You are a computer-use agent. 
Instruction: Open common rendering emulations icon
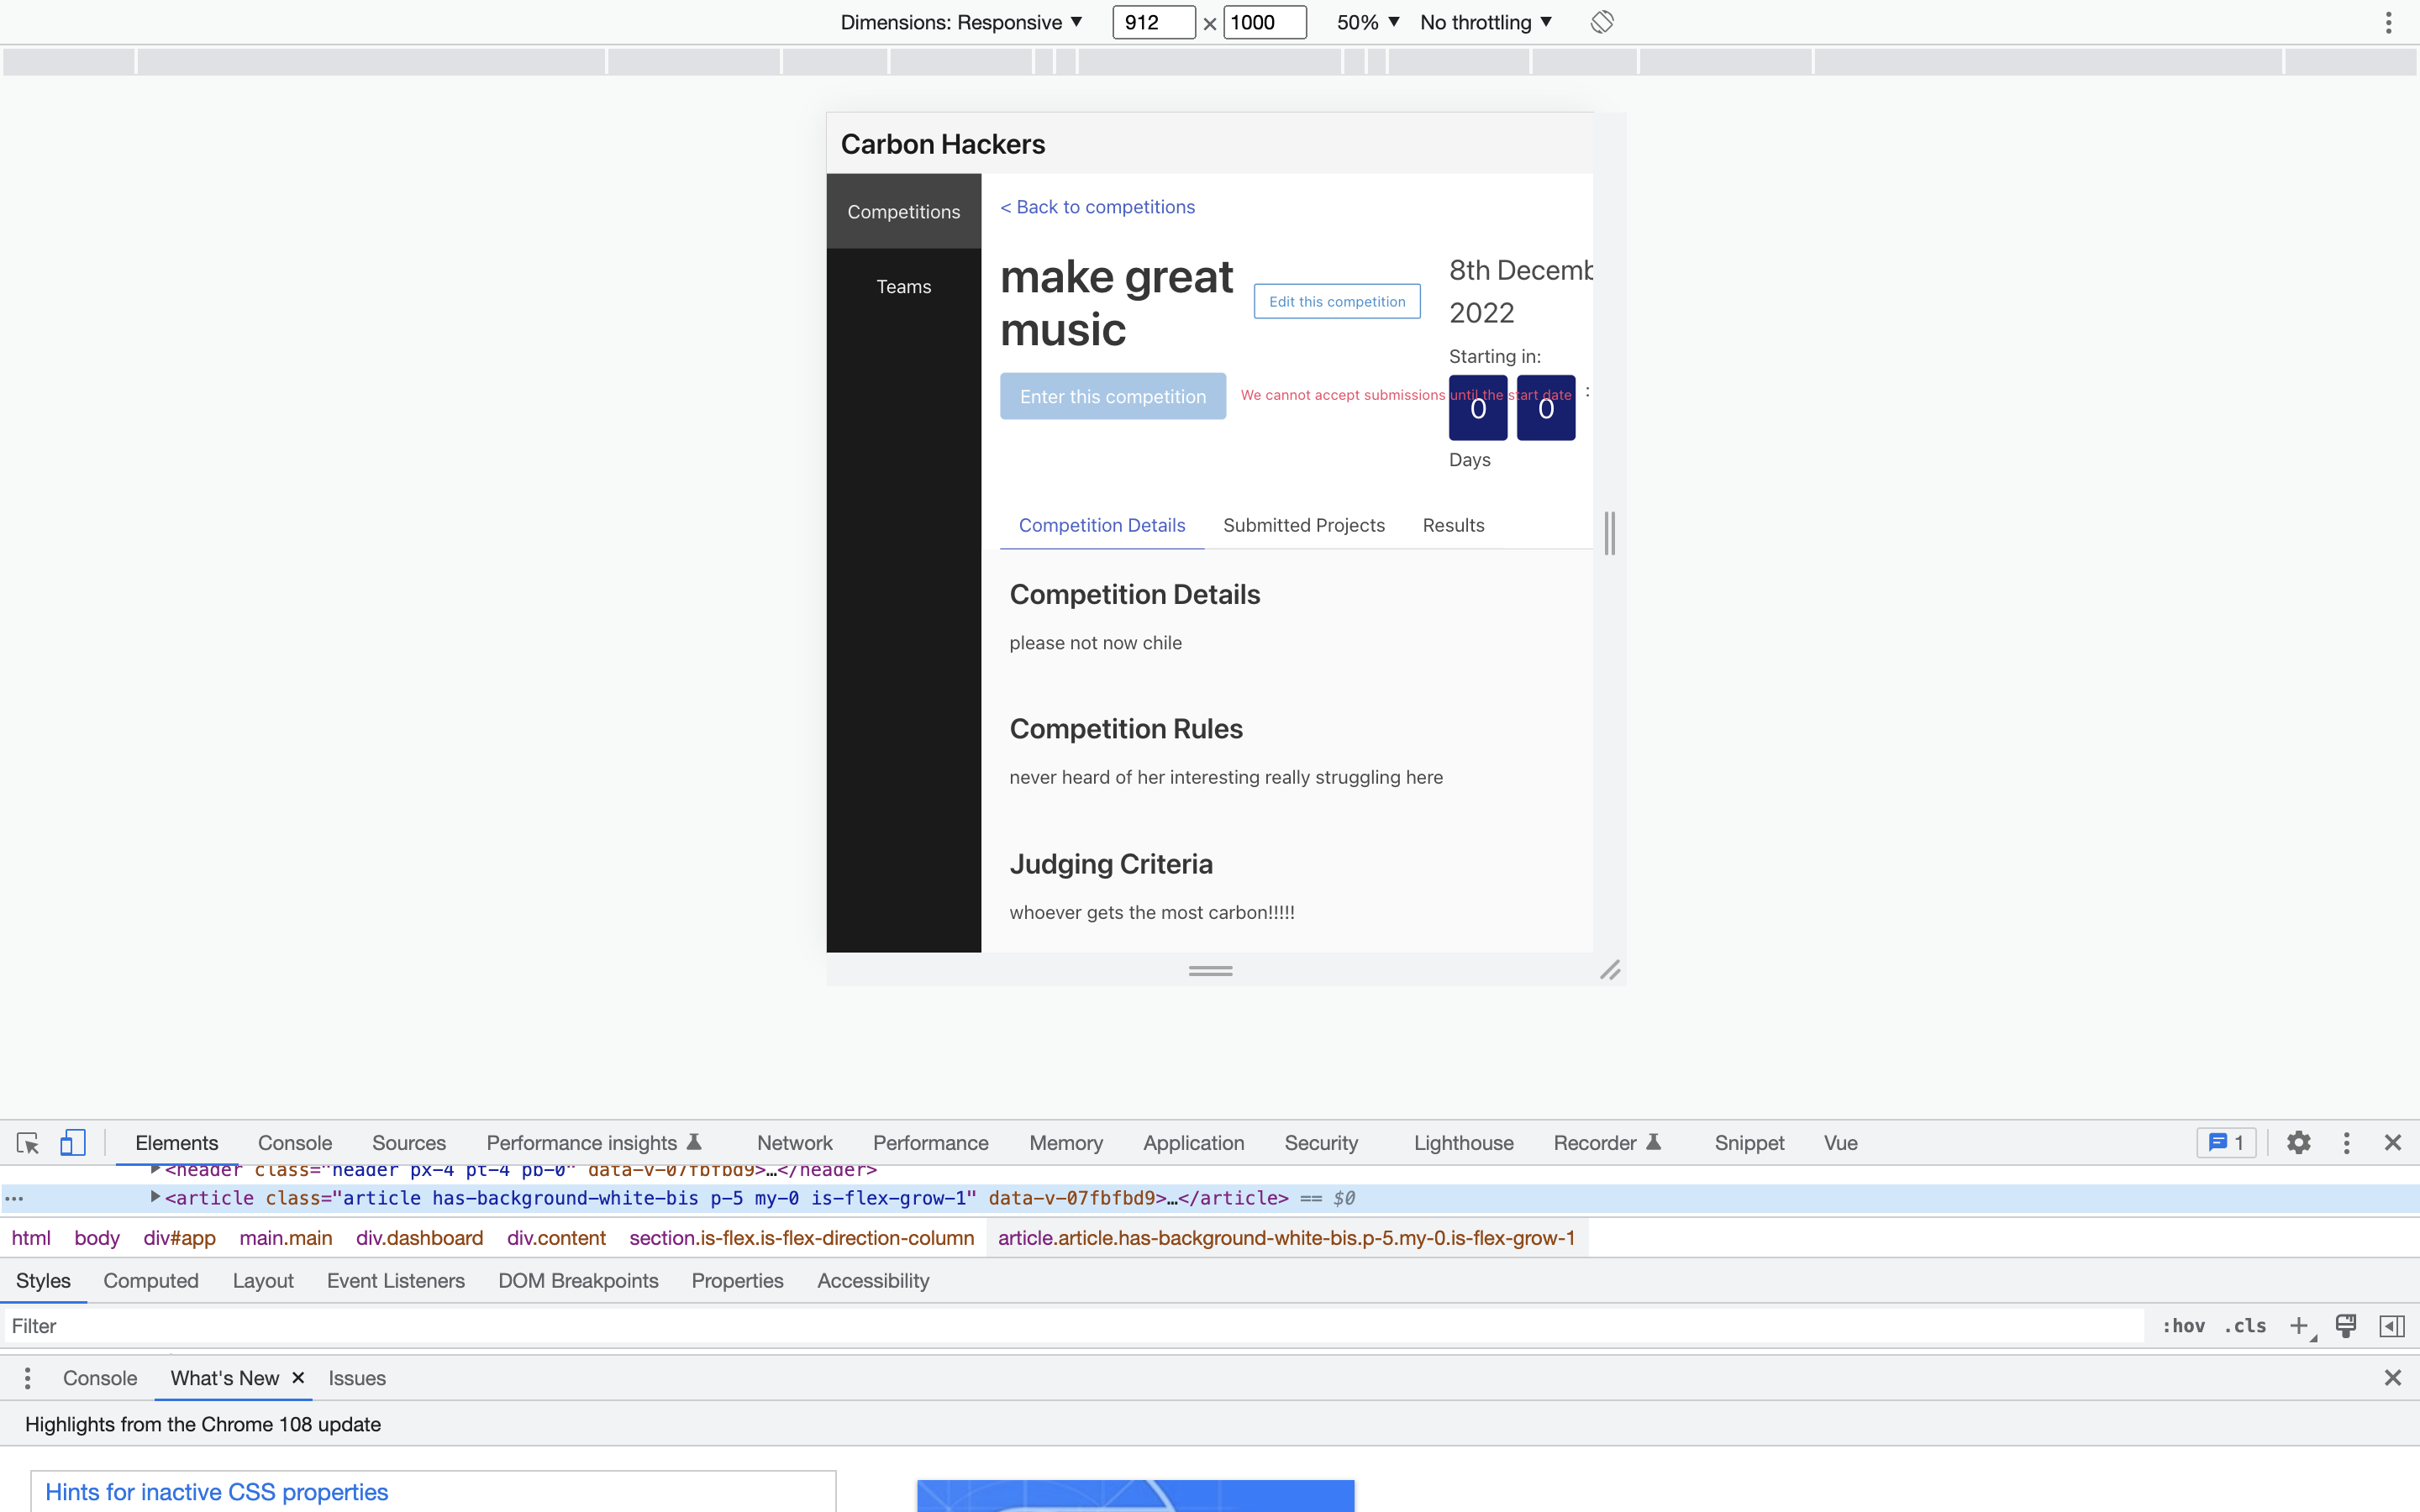[x=2345, y=1325]
